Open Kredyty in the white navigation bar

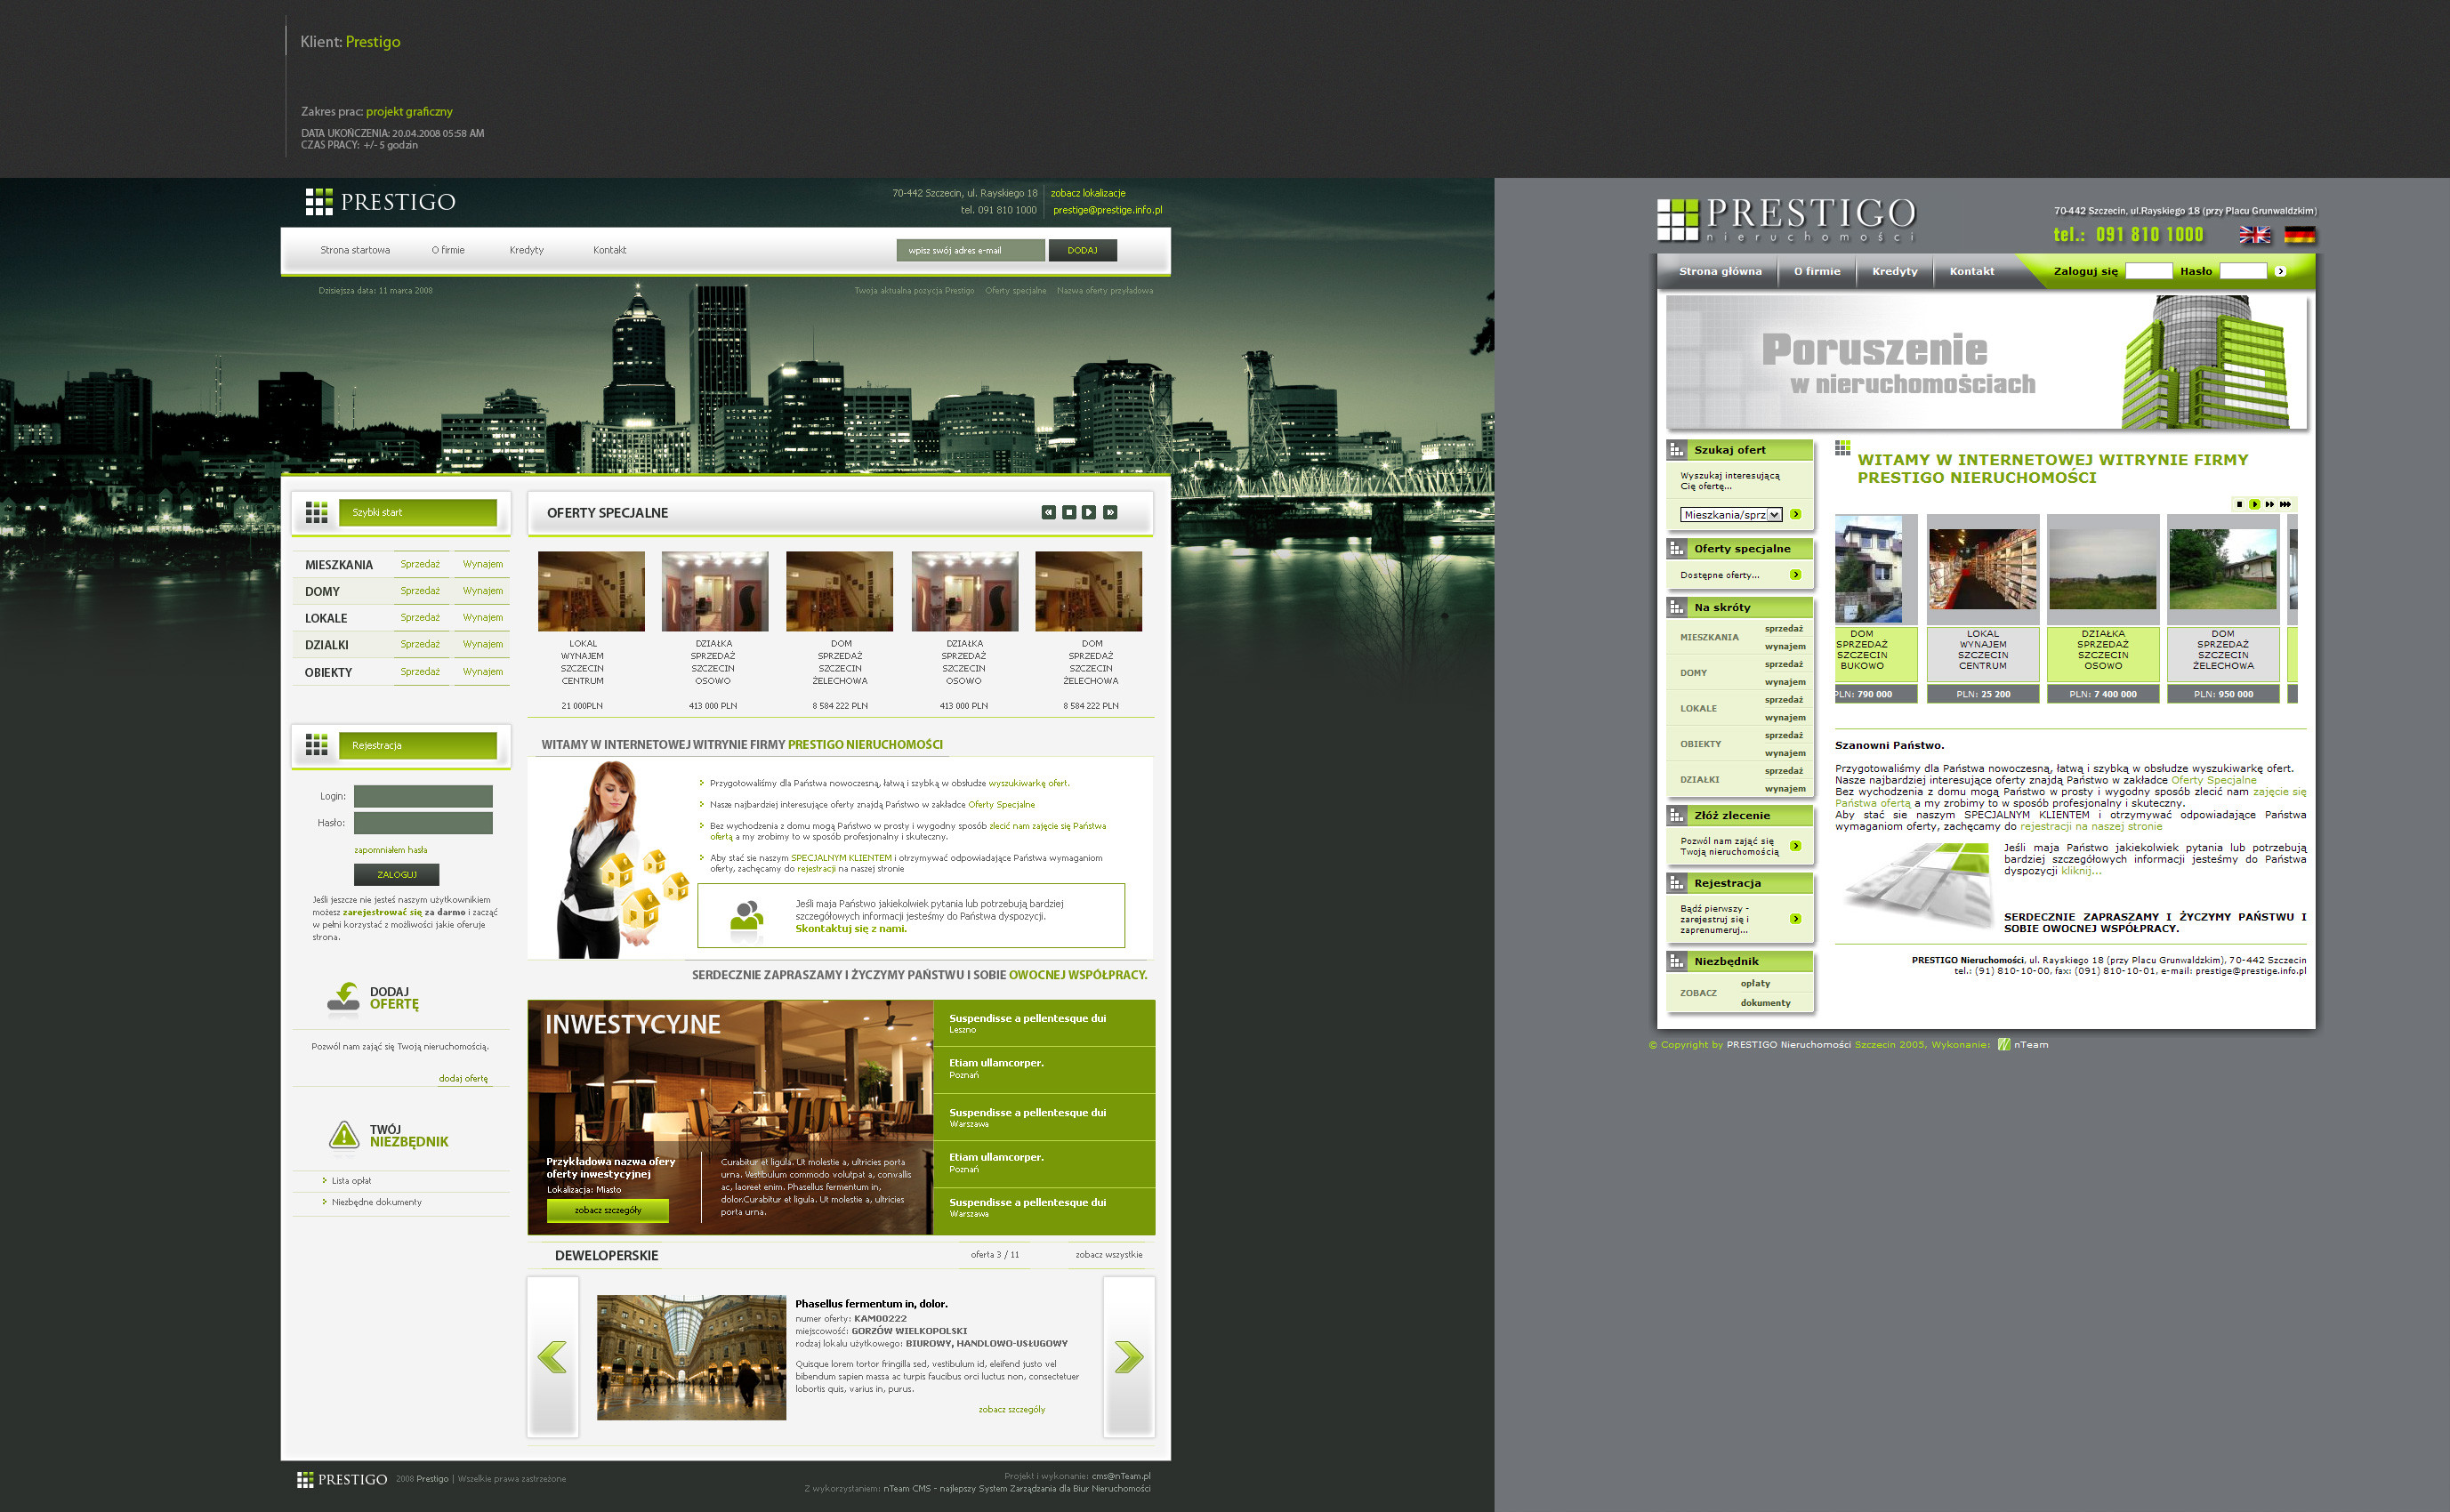click(526, 250)
